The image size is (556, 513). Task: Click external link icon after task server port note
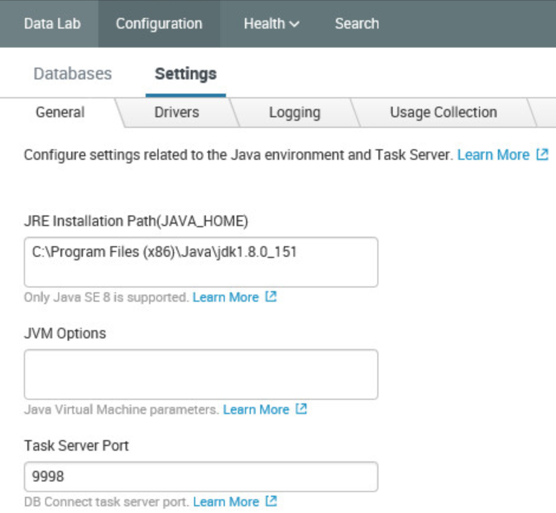point(271,501)
